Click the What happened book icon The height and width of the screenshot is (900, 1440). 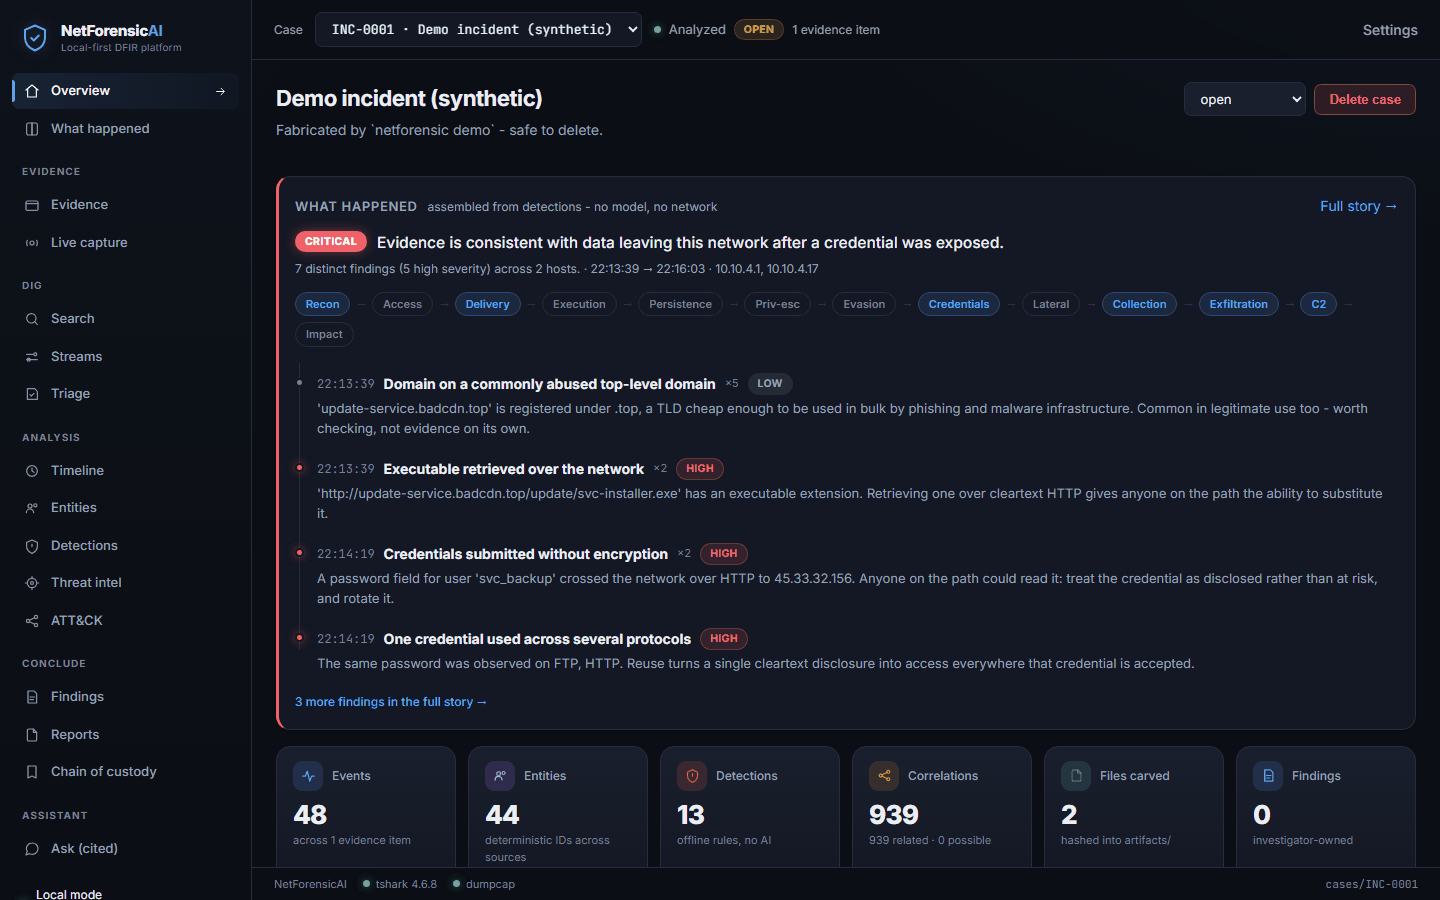(x=32, y=129)
